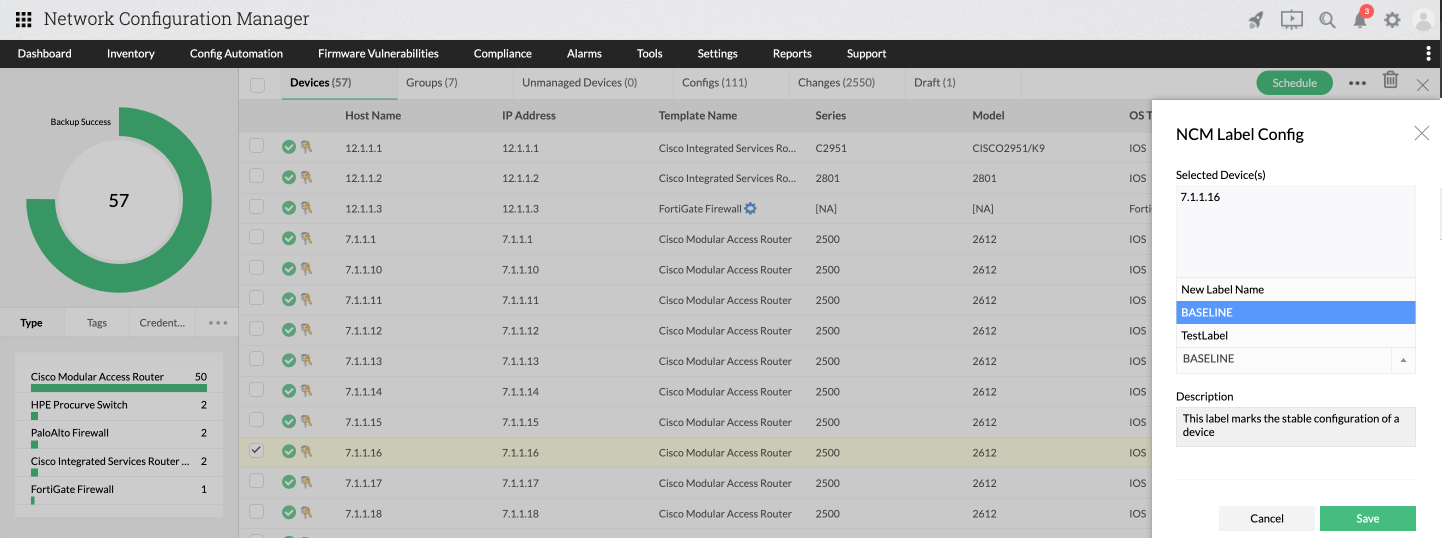Click key credential icon for host 7.1.1.16
The width and height of the screenshot is (1442, 538).
(x=306, y=452)
